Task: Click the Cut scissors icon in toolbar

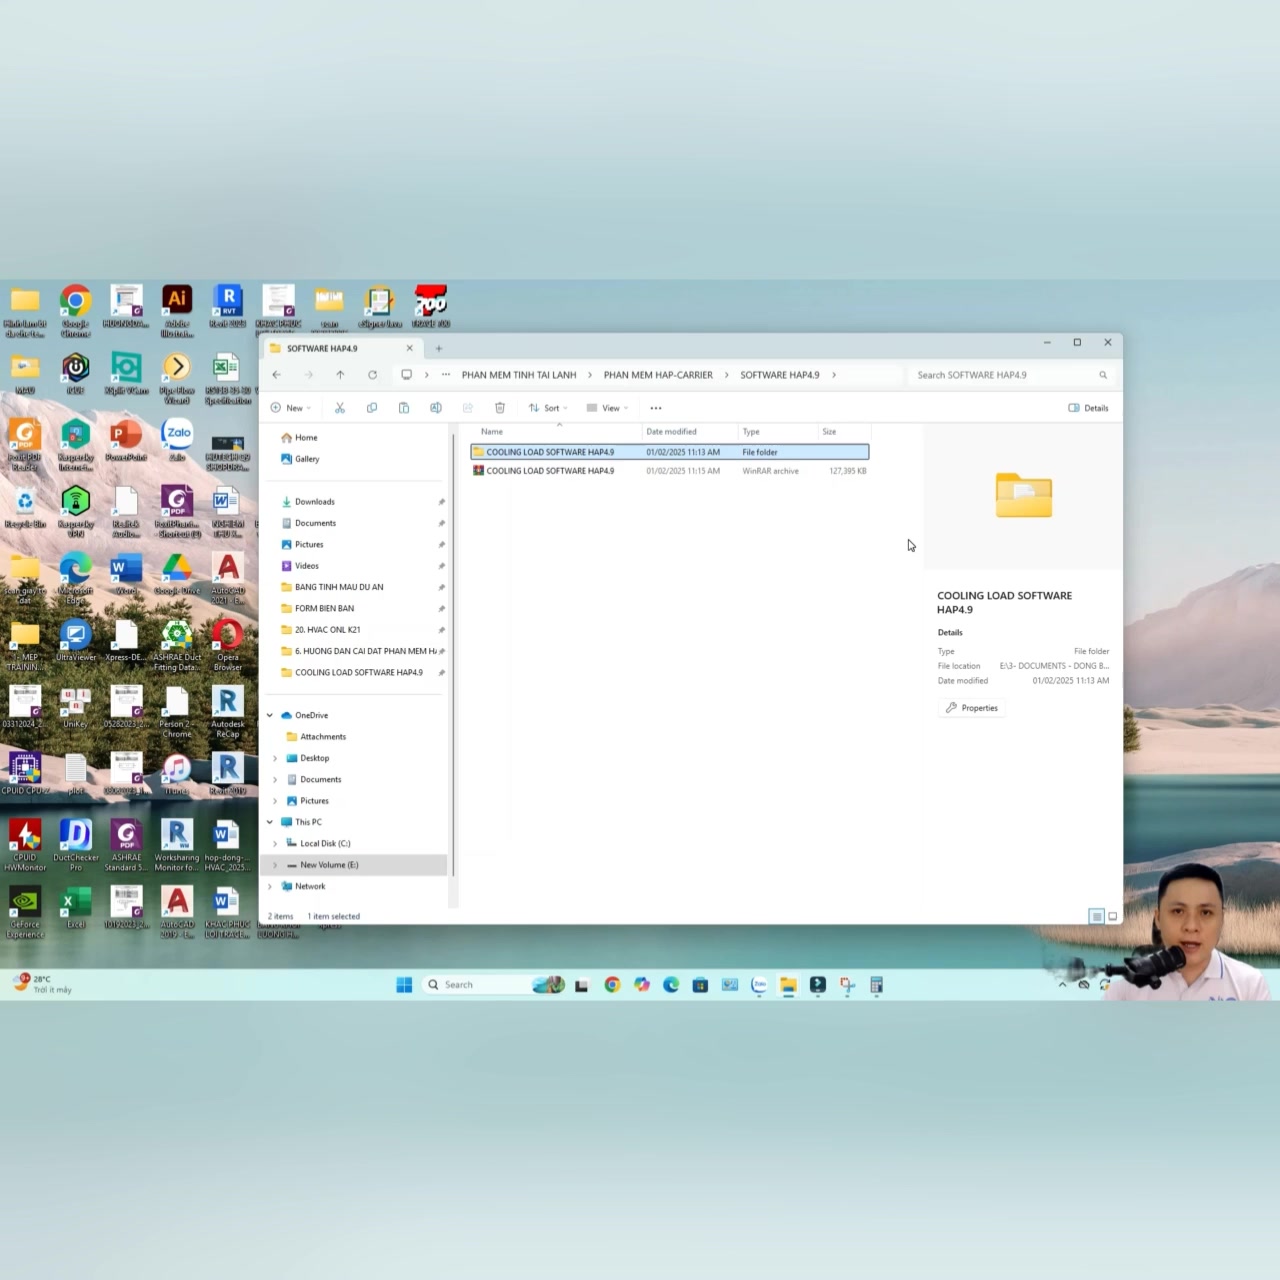Action: [340, 408]
